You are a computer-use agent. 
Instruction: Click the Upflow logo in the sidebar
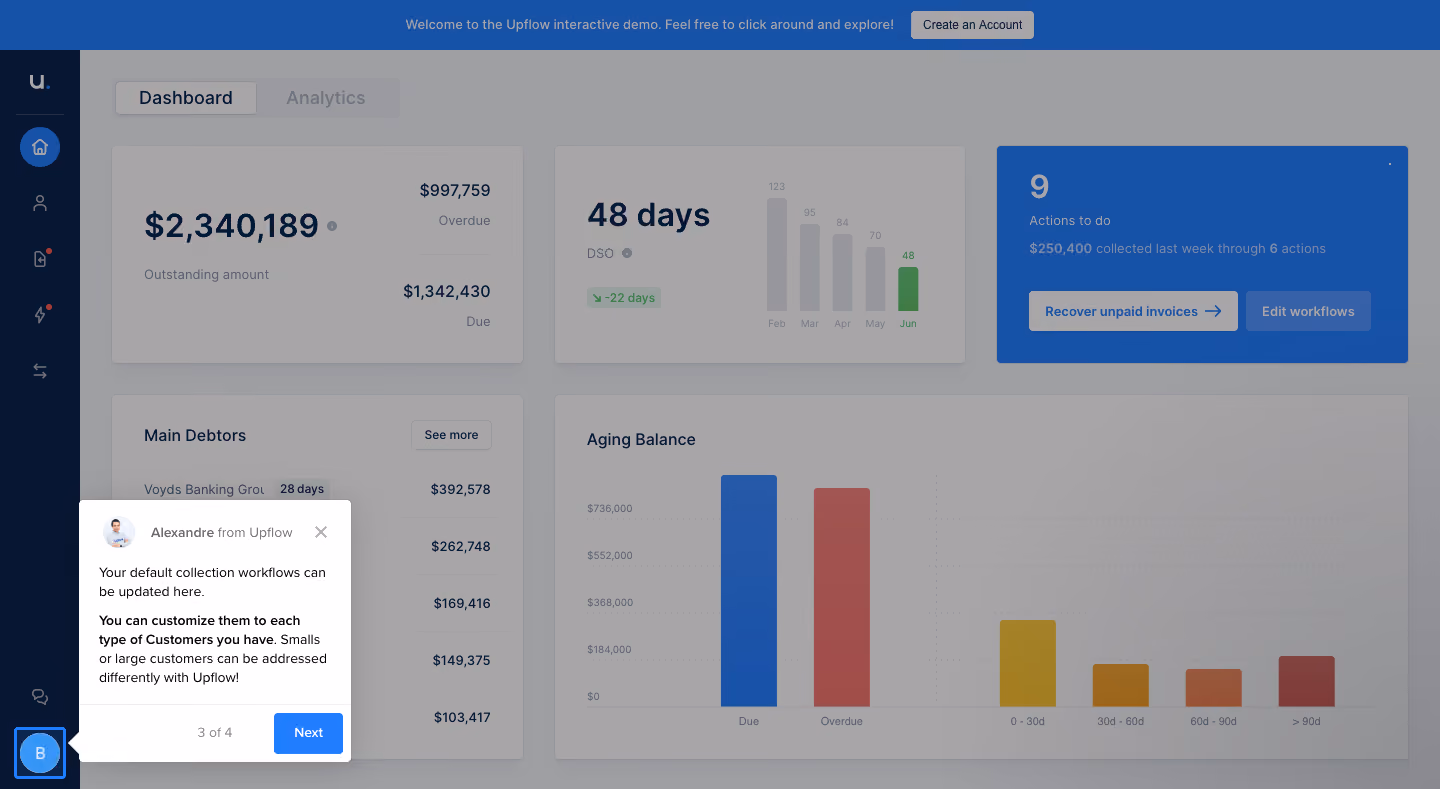[39, 82]
